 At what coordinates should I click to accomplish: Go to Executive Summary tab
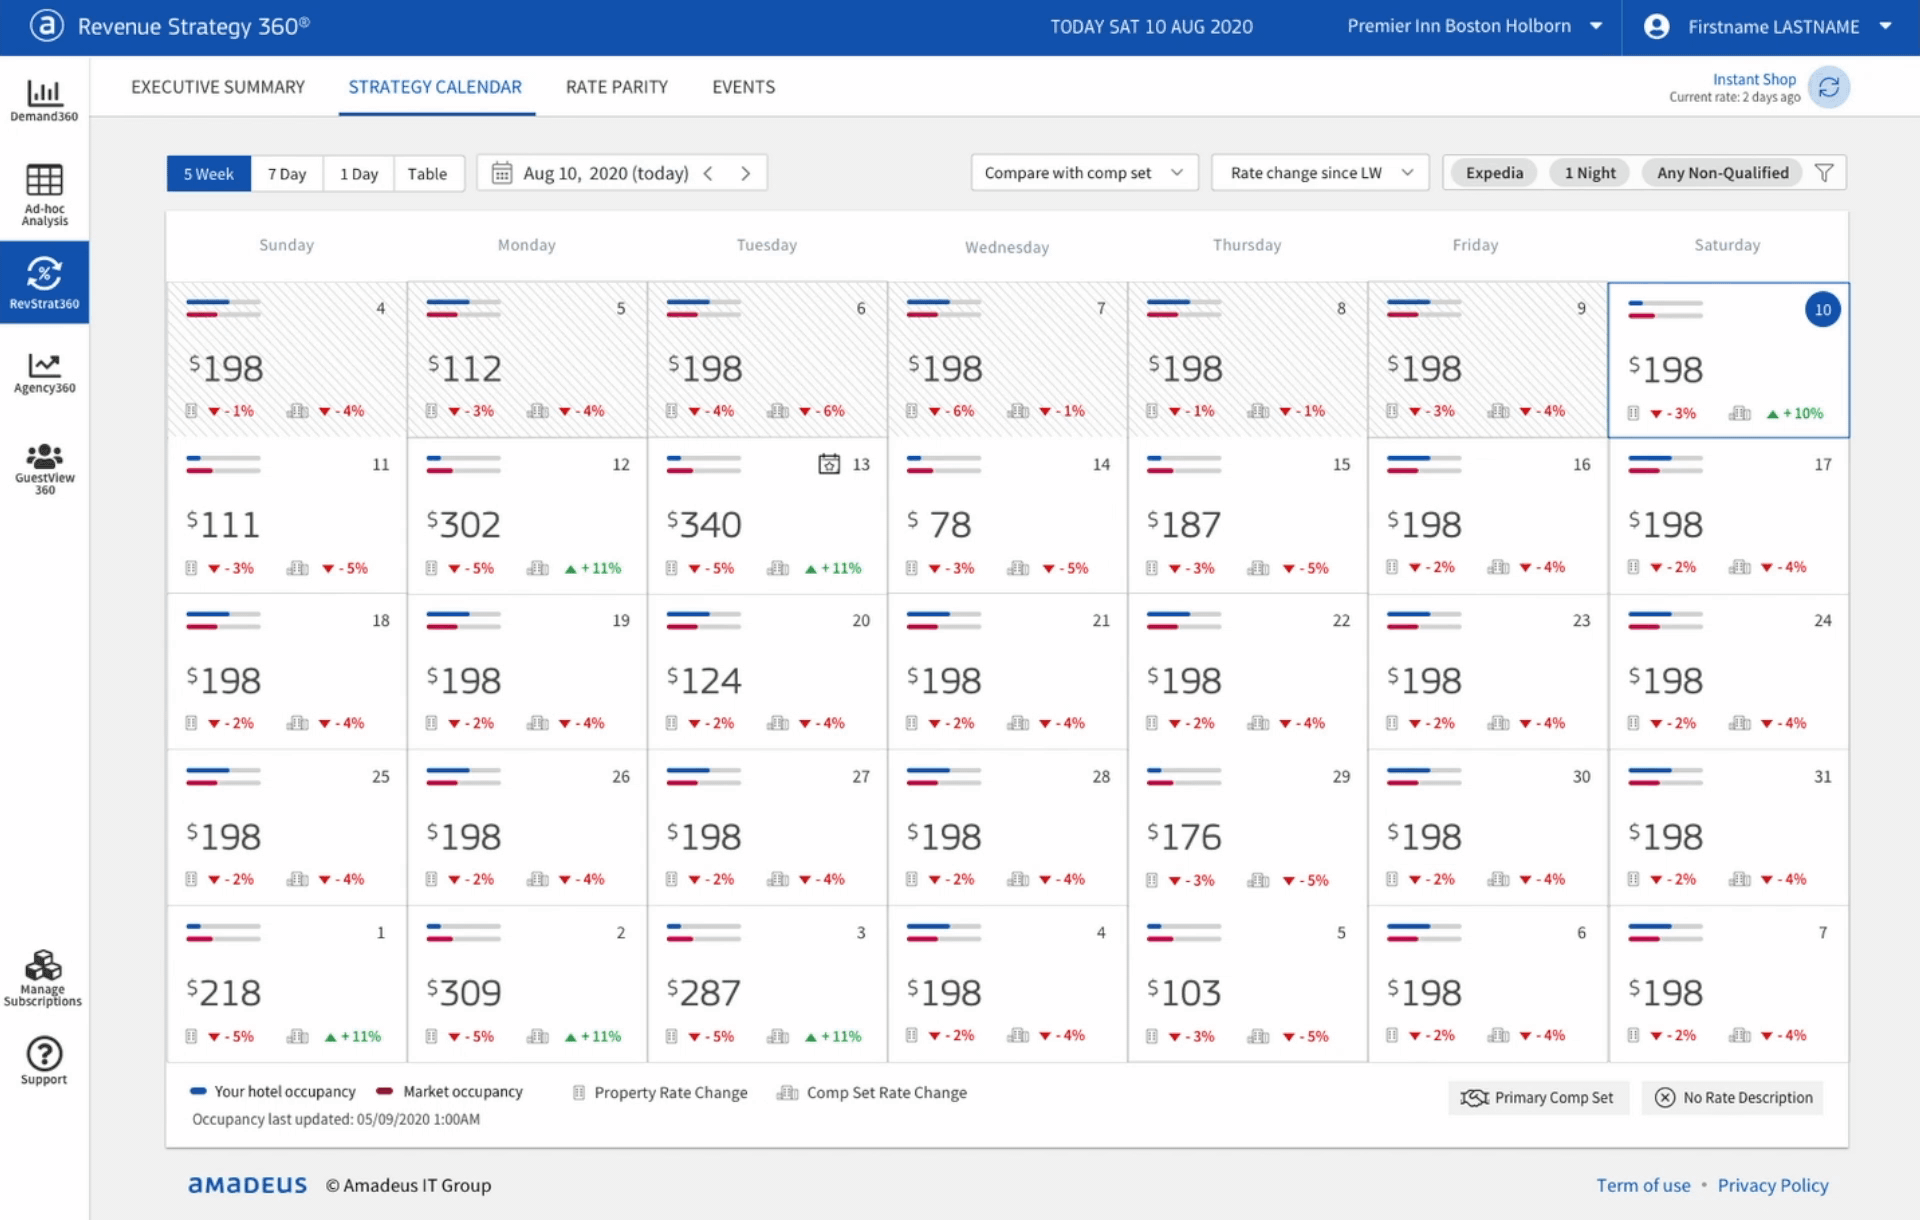[x=218, y=87]
